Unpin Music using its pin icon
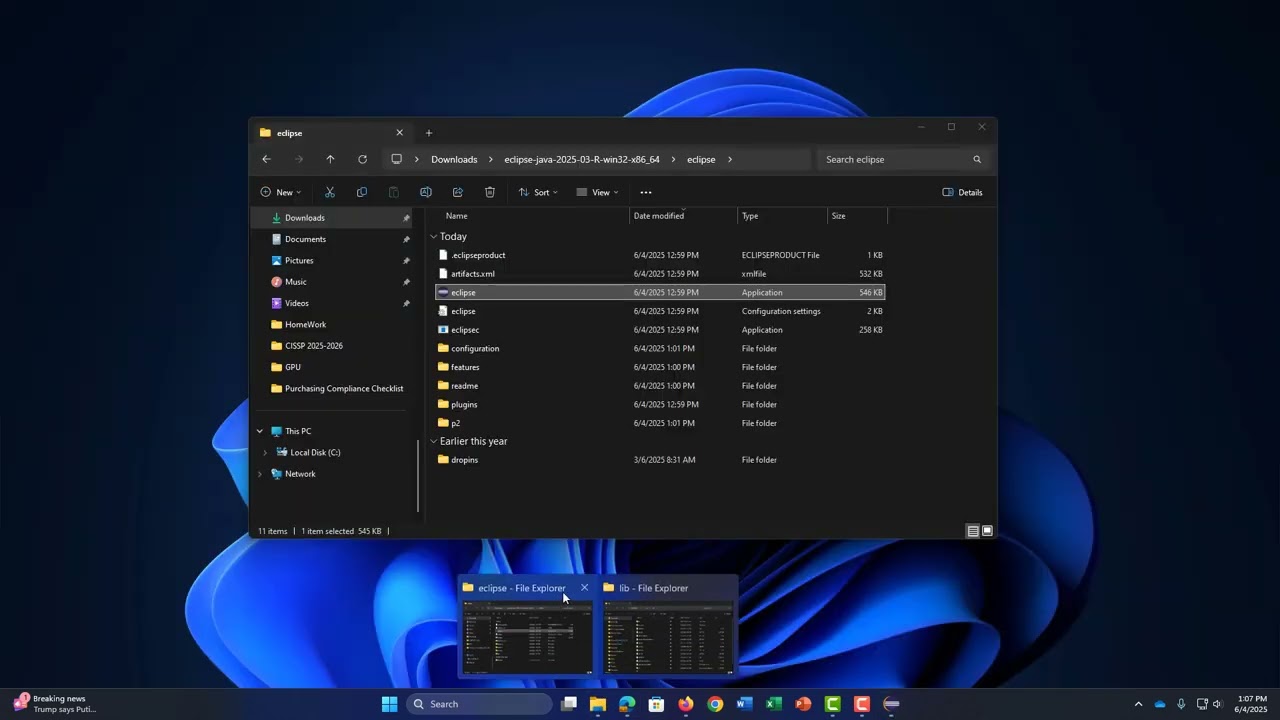This screenshot has height=720, width=1280. pyautogui.click(x=406, y=282)
